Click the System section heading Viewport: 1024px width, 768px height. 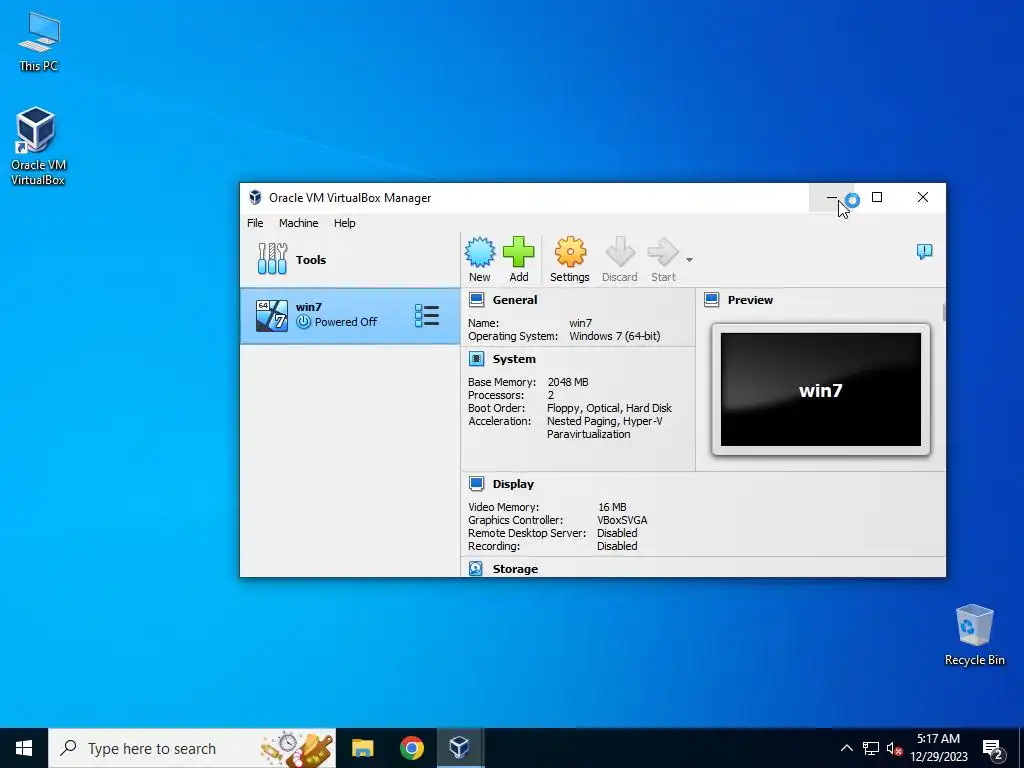[514, 359]
